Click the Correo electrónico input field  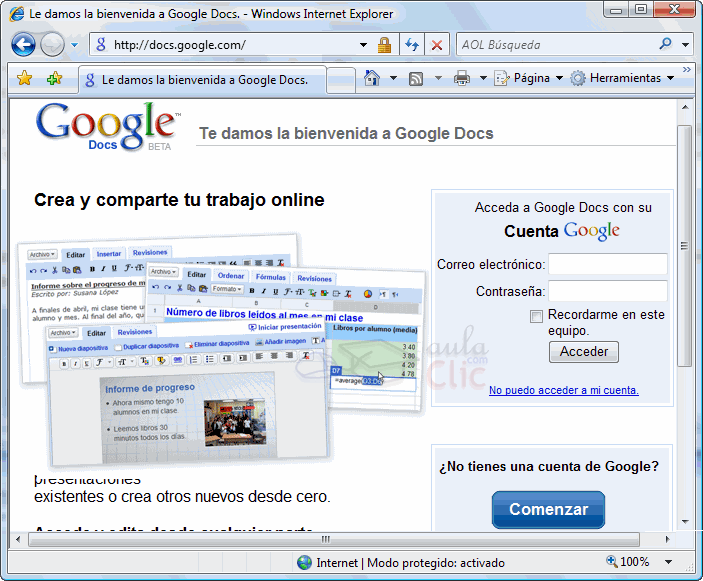pyautogui.click(x=608, y=264)
